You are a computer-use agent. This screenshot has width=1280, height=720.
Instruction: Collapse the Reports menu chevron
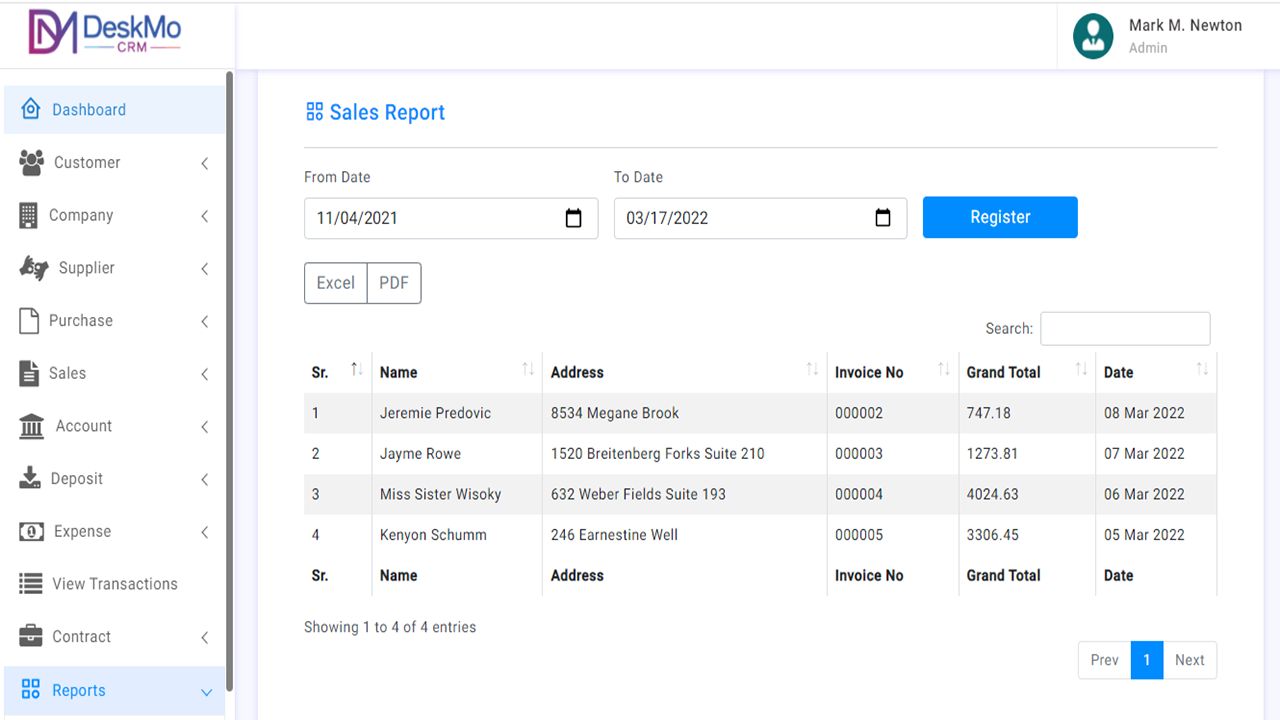click(x=206, y=692)
